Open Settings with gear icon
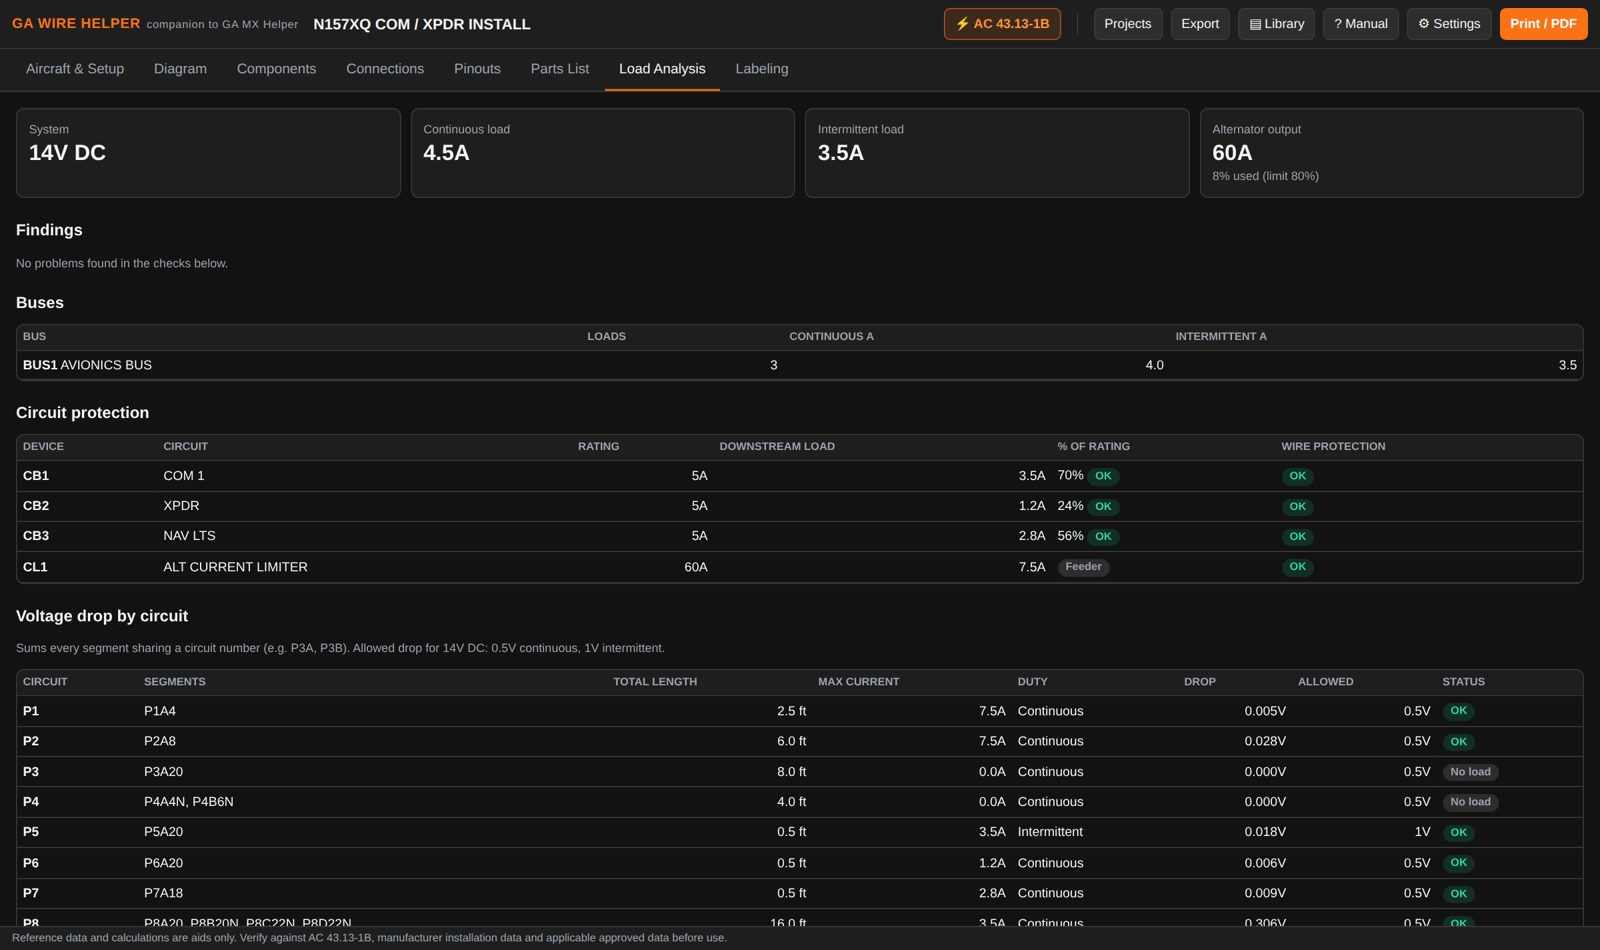Image resolution: width=1600 pixels, height=950 pixels. [x=1449, y=24]
